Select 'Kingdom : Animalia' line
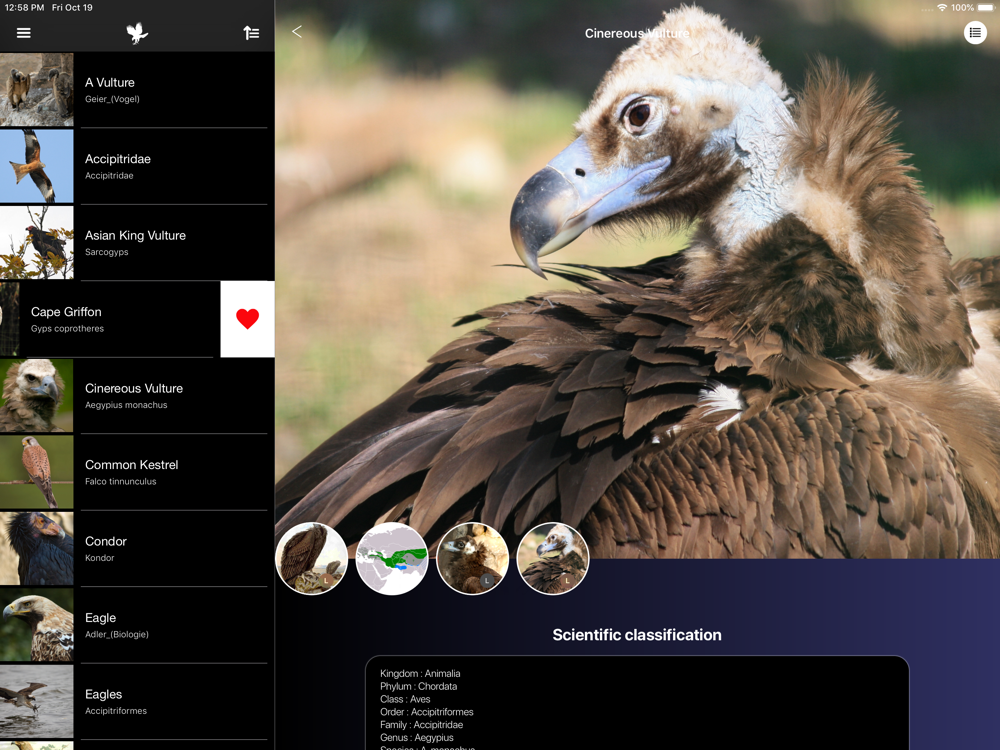Image resolution: width=1000 pixels, height=750 pixels. (x=420, y=673)
